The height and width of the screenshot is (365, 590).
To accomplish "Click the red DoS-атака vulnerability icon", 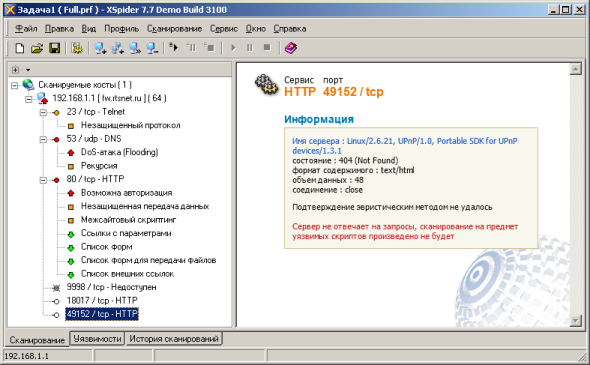I will pos(71,153).
